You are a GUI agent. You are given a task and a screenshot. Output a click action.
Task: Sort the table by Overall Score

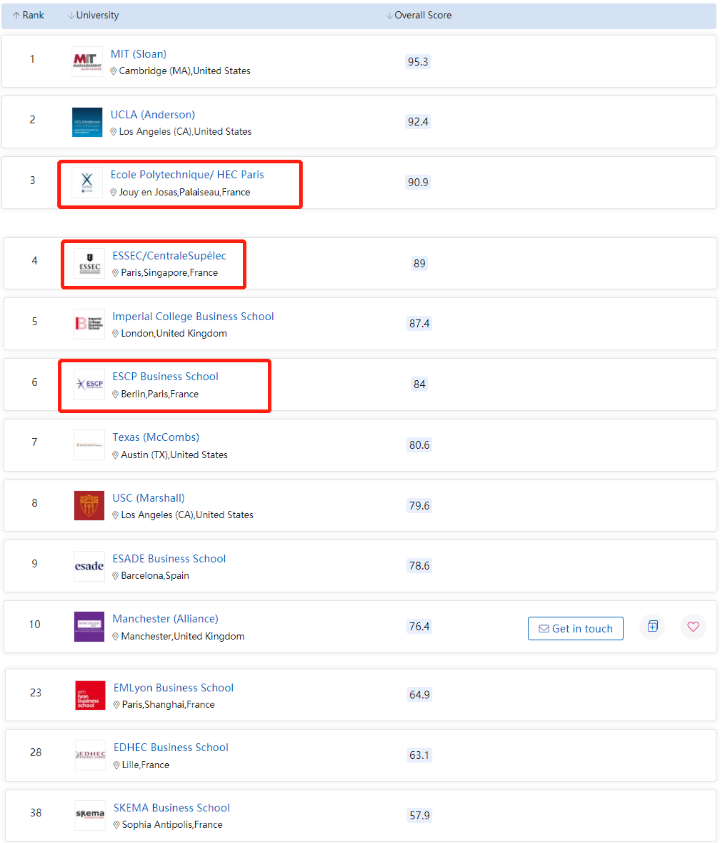[x=419, y=15]
